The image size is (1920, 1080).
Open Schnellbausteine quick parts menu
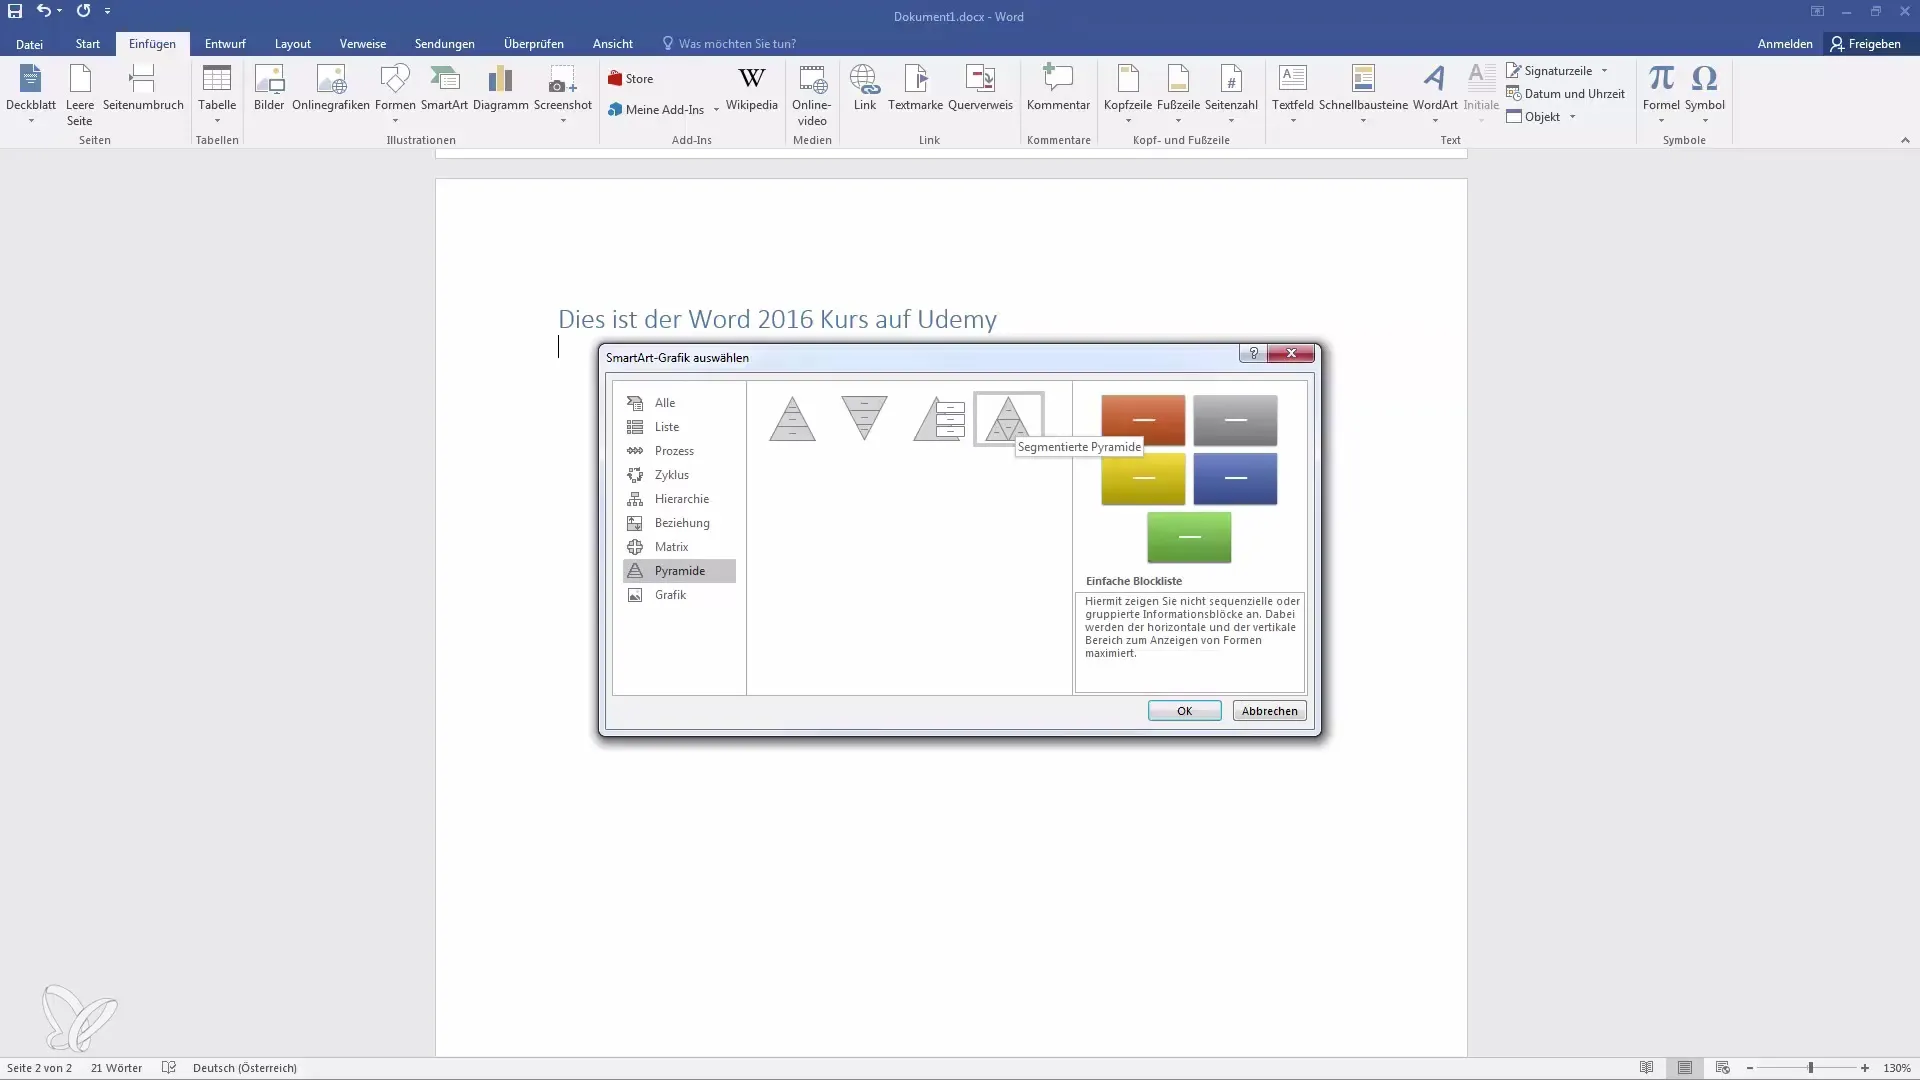(x=1363, y=94)
